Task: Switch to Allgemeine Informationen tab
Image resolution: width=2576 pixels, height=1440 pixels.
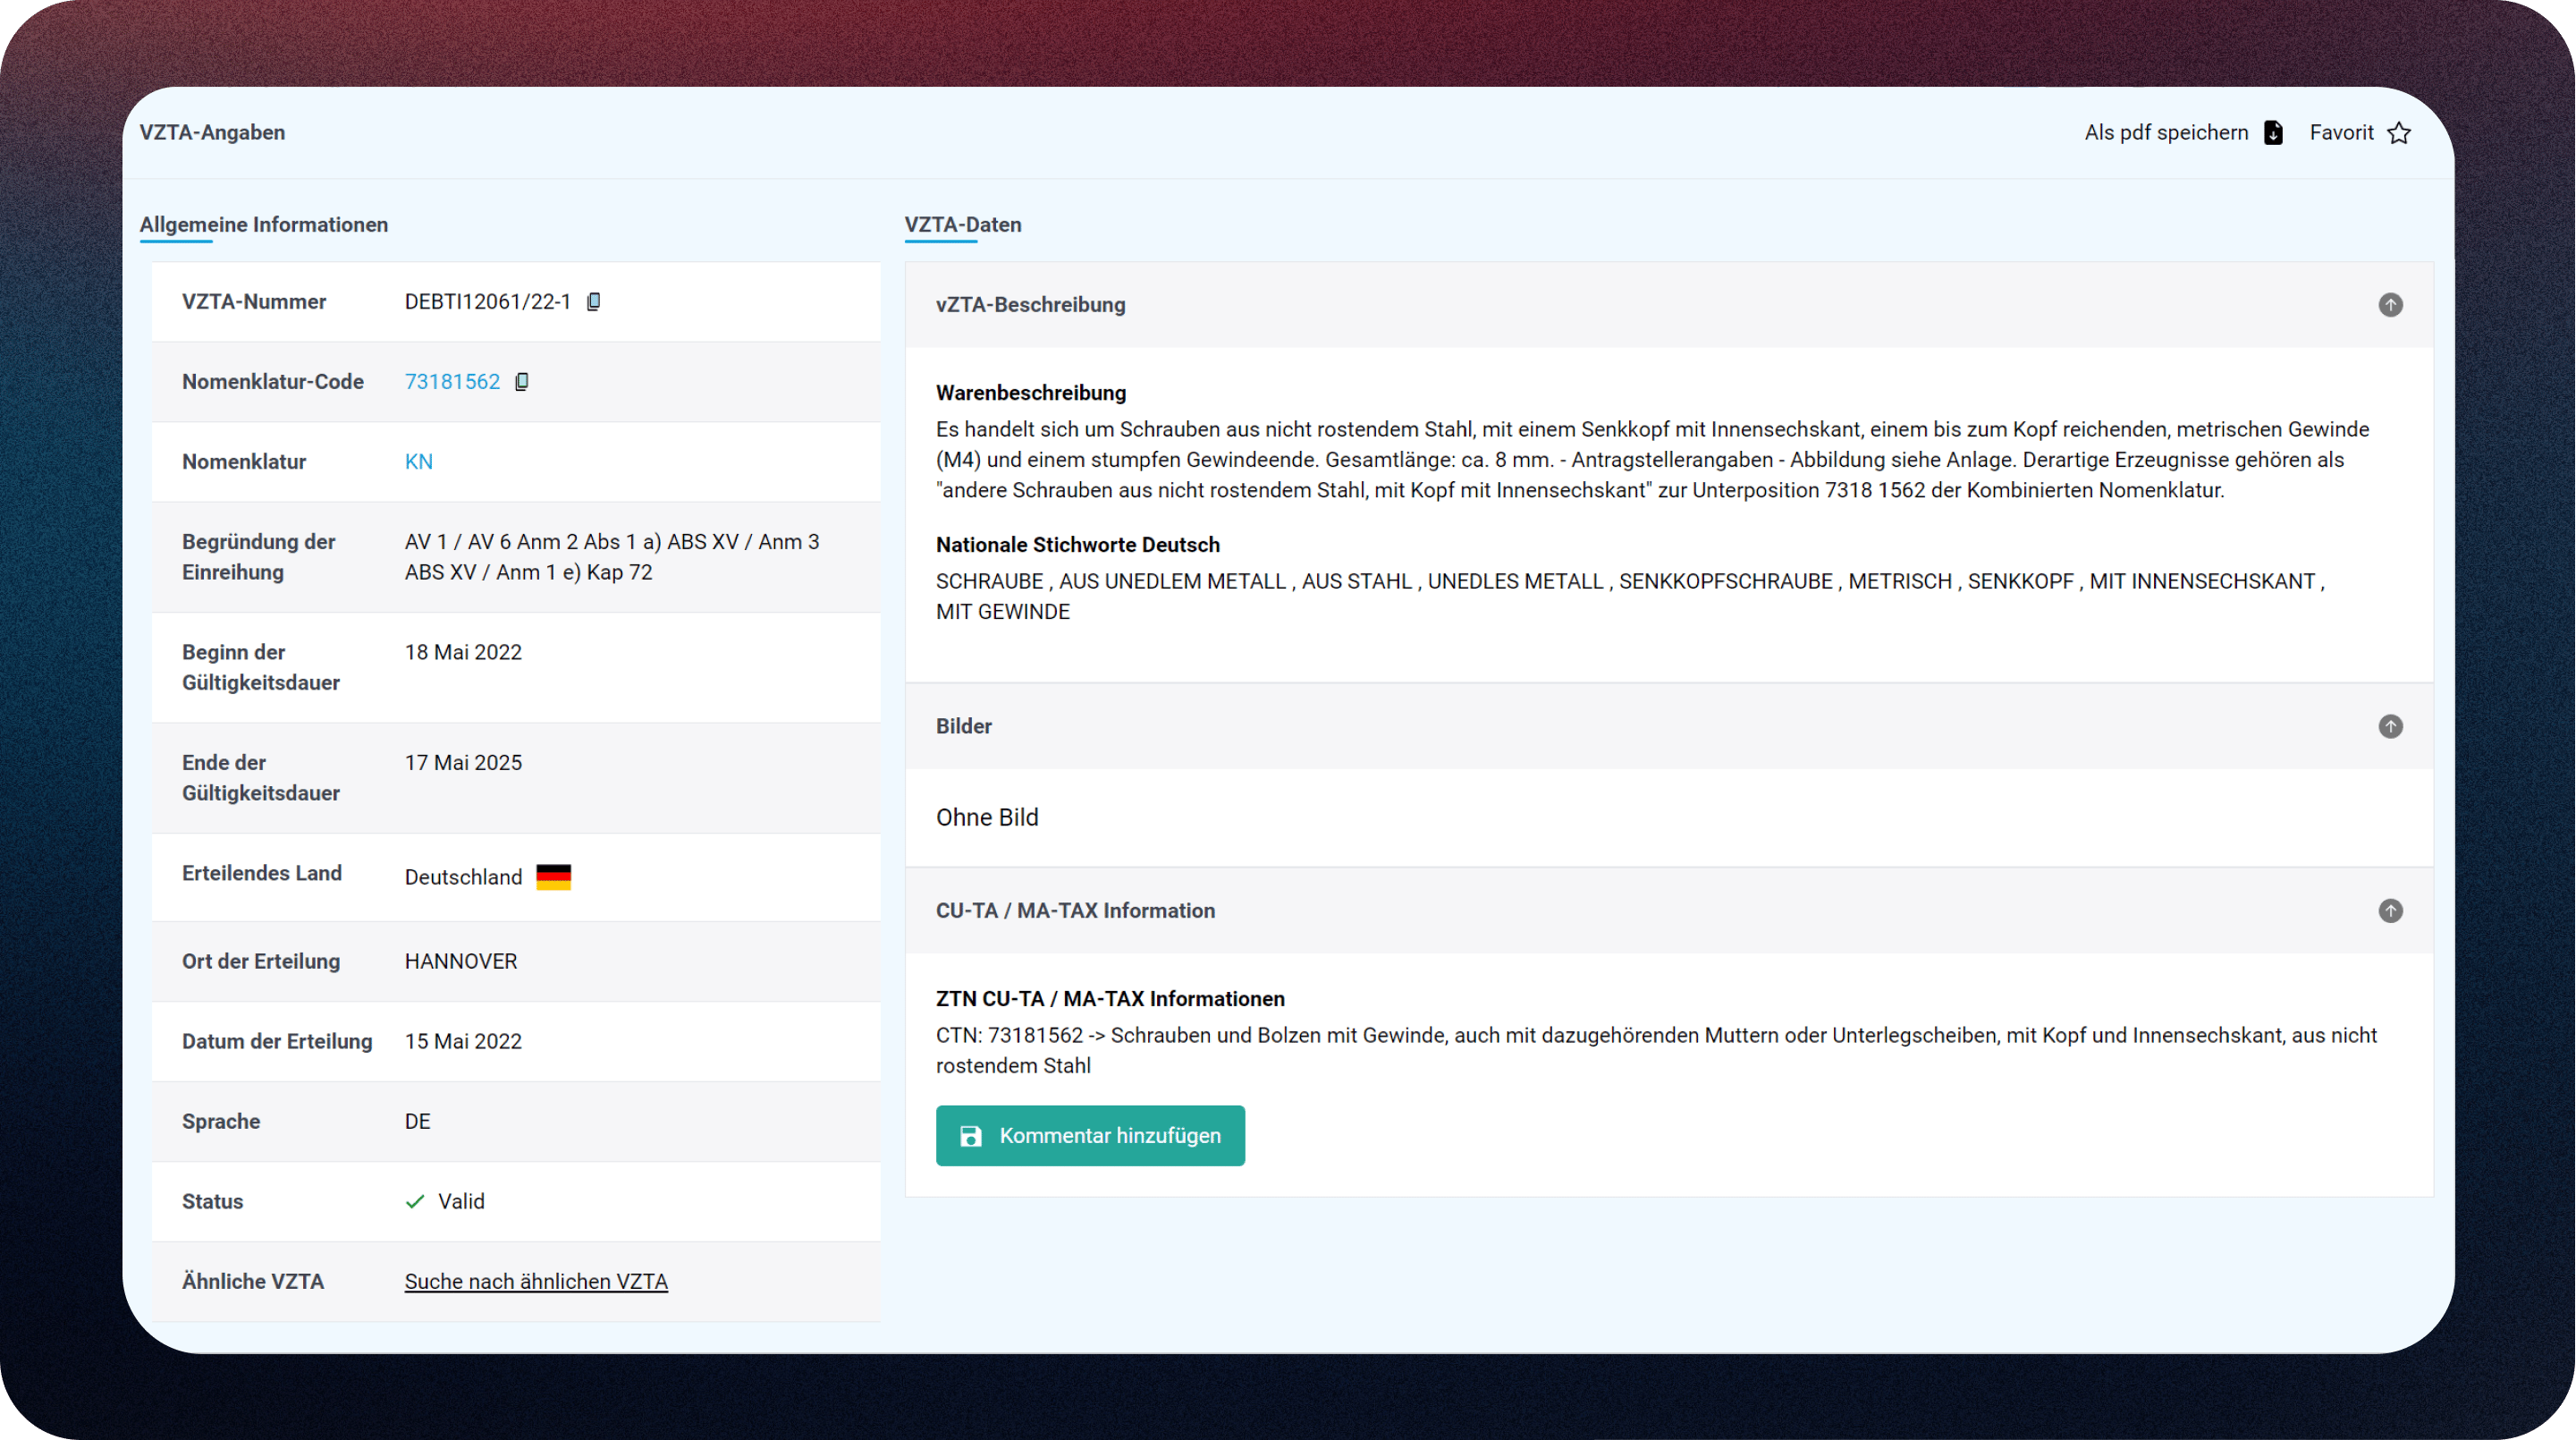Action: (x=263, y=224)
